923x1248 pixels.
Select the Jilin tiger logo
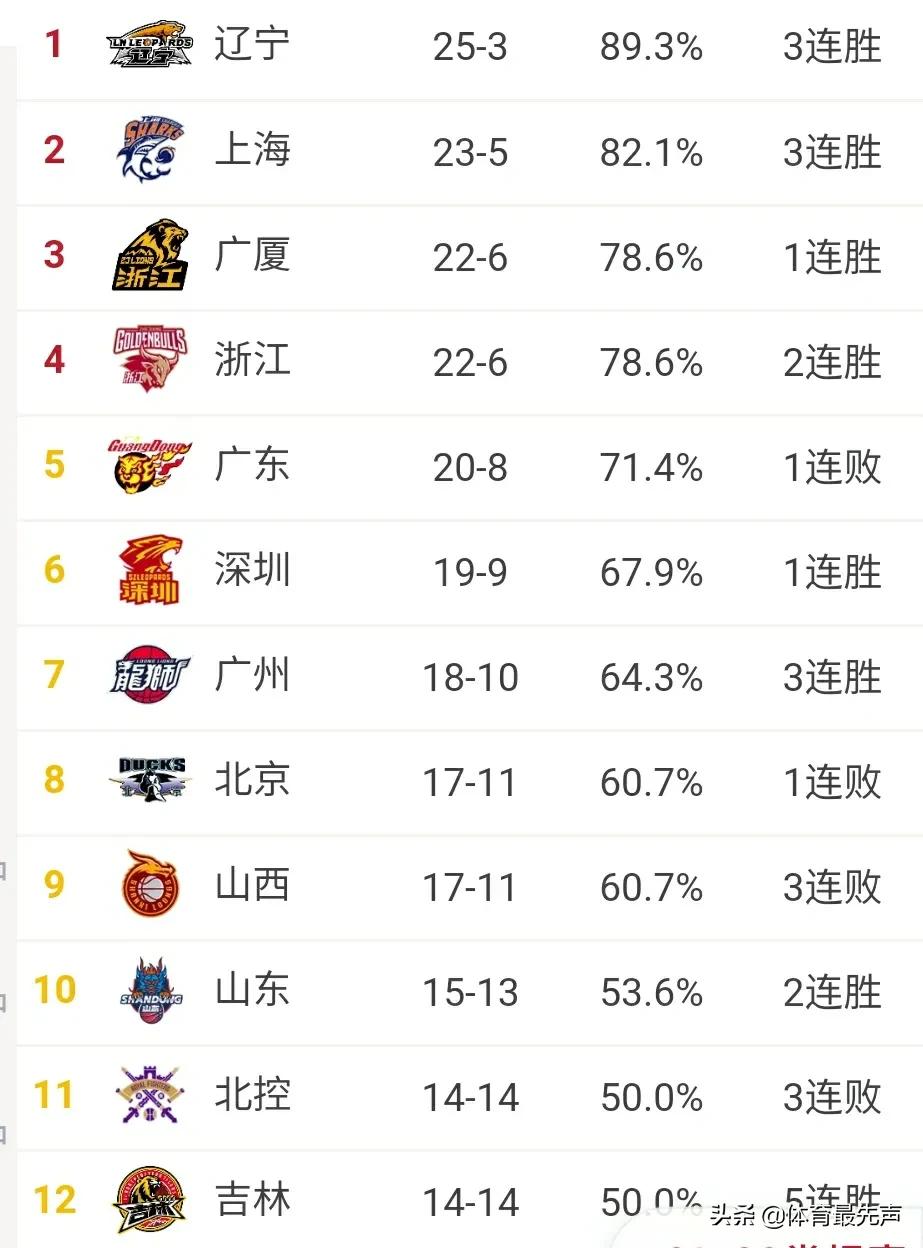point(150,1200)
